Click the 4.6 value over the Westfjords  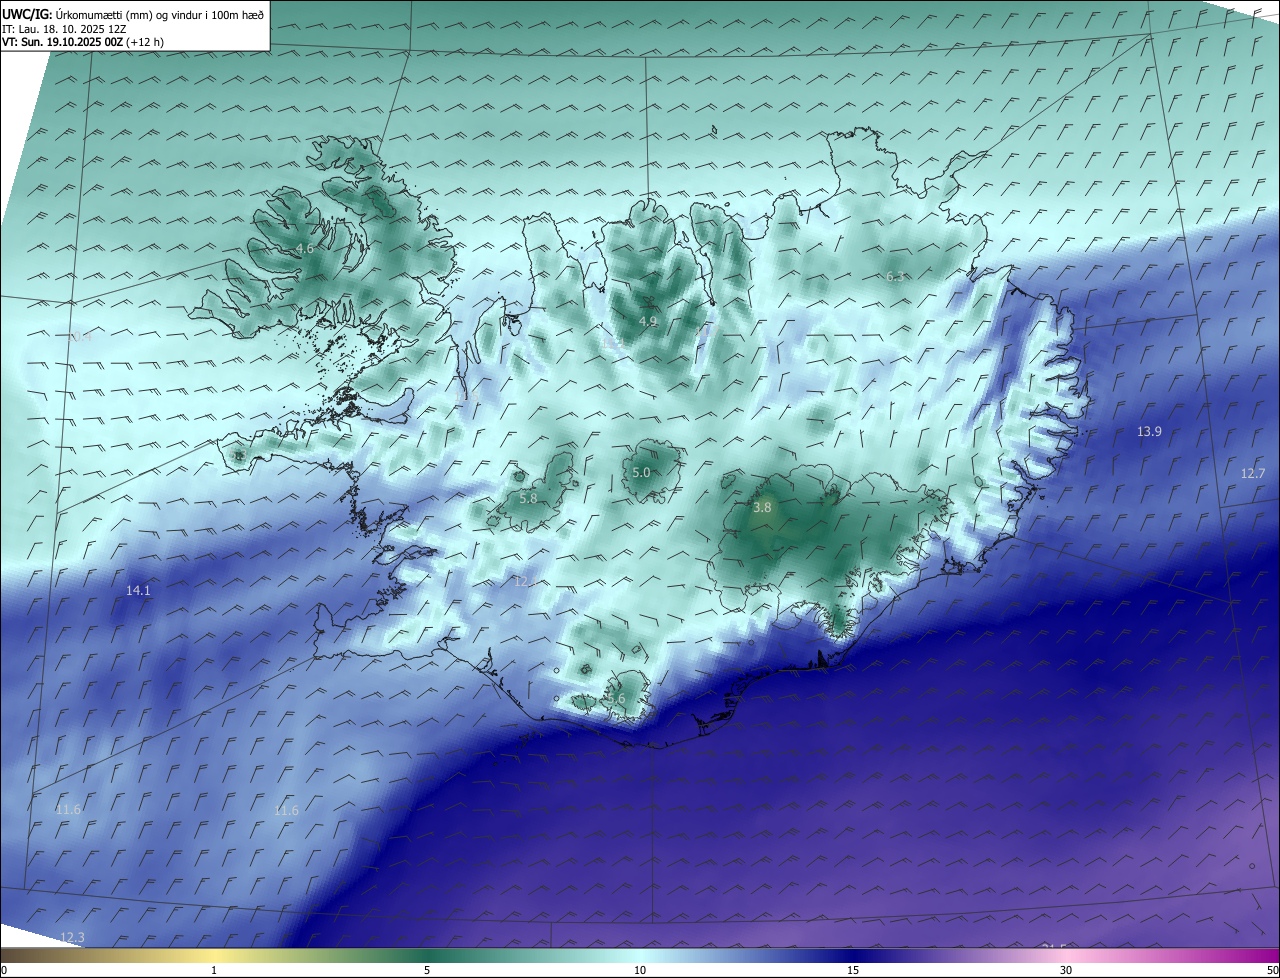[304, 248]
